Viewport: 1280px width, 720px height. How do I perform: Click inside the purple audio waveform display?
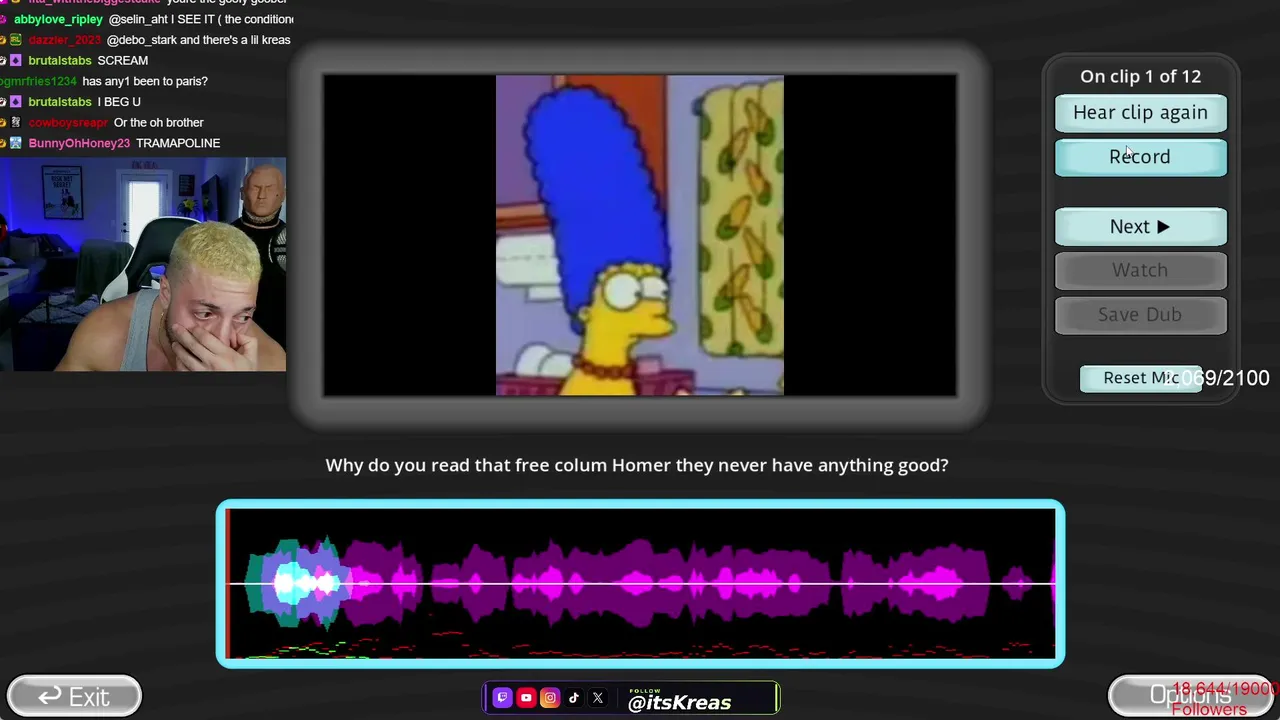pyautogui.click(x=640, y=584)
